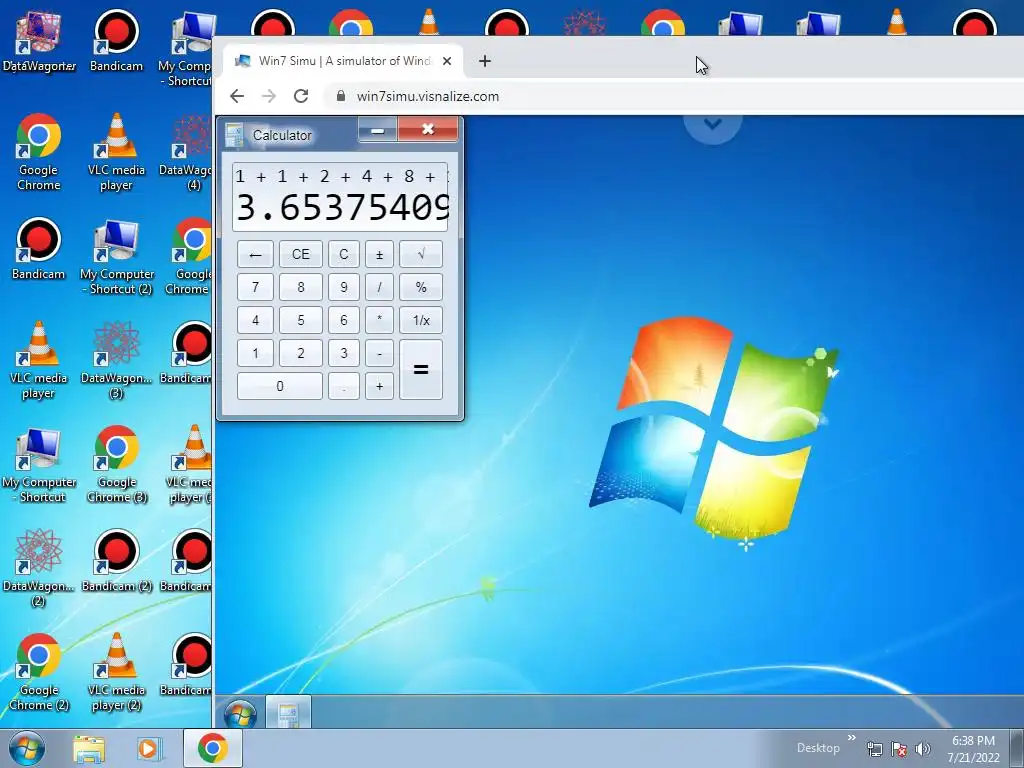Click the Desktop toolbar label on the taskbar

click(818, 748)
